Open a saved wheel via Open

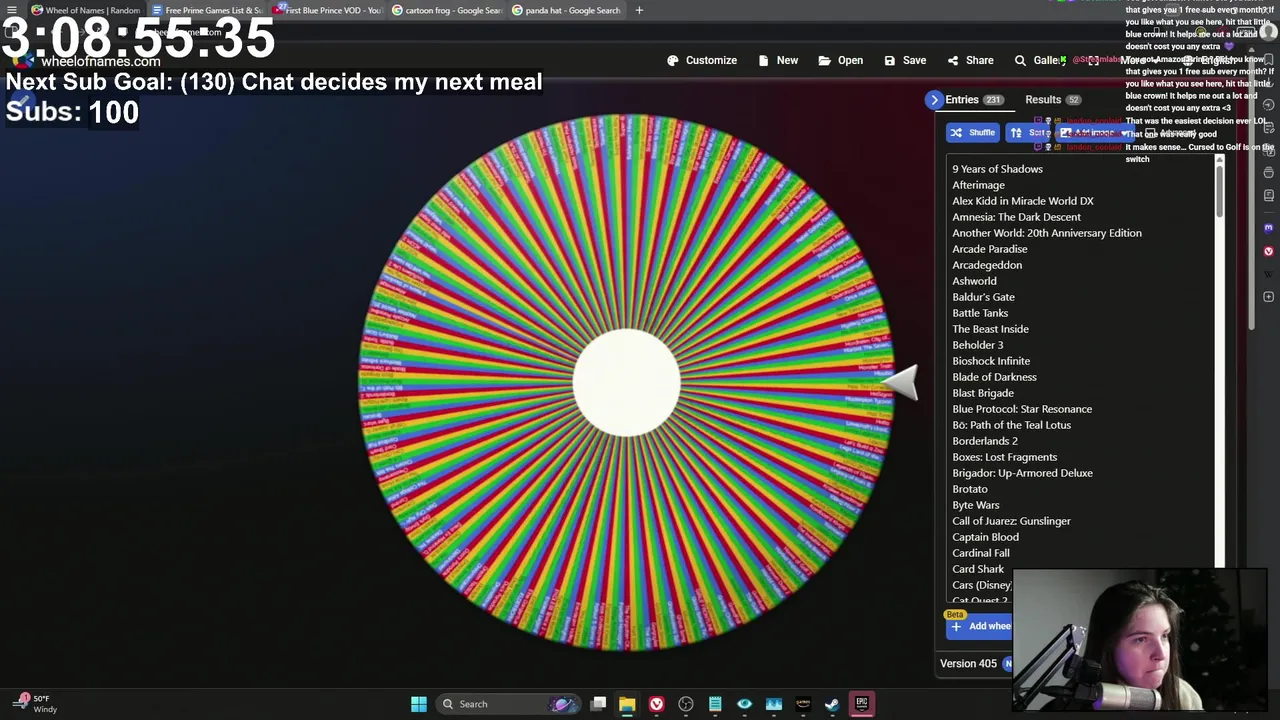pos(840,60)
